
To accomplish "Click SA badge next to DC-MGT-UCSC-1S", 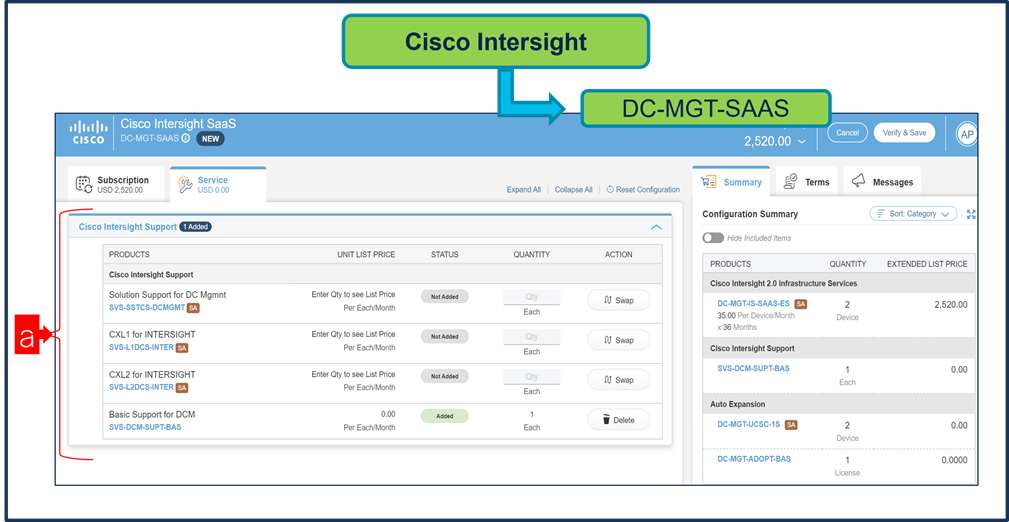I will click(x=791, y=425).
